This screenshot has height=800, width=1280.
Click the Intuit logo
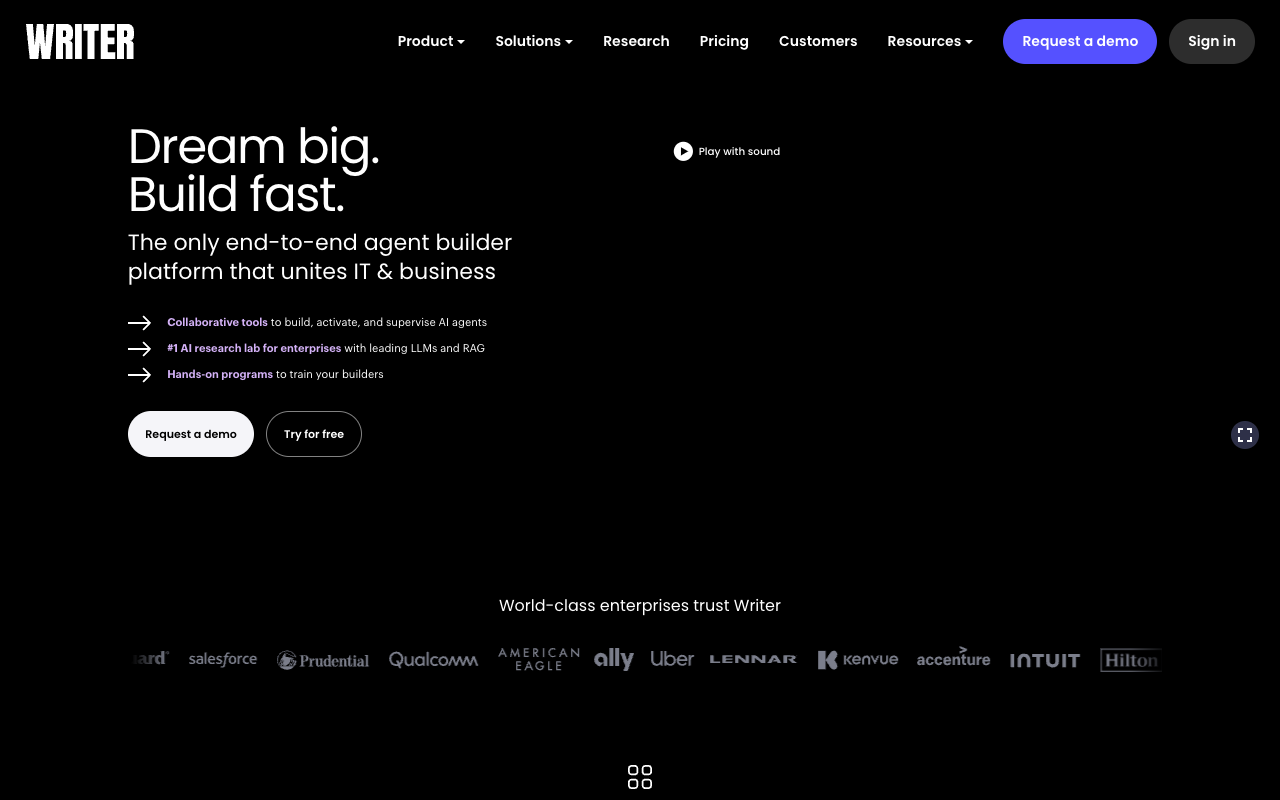pyautogui.click(x=1045, y=660)
